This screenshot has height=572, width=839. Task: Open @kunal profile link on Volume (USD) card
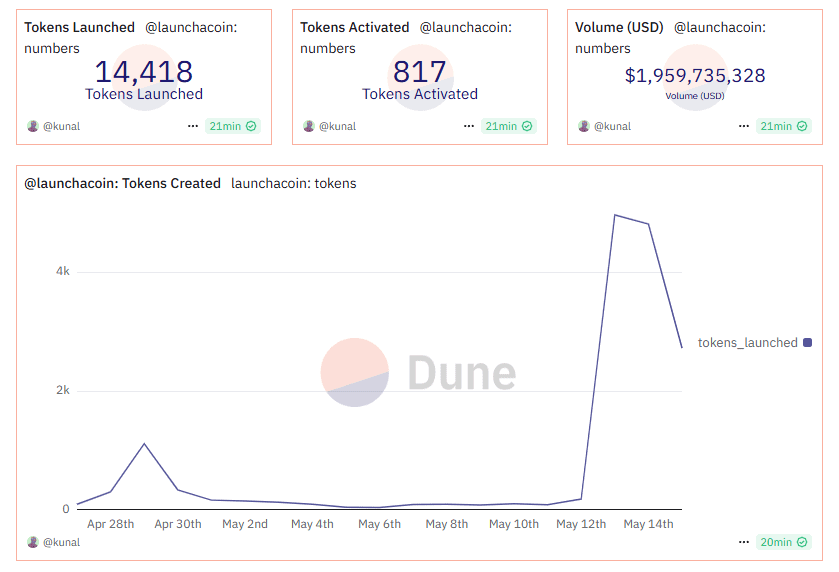coord(613,126)
